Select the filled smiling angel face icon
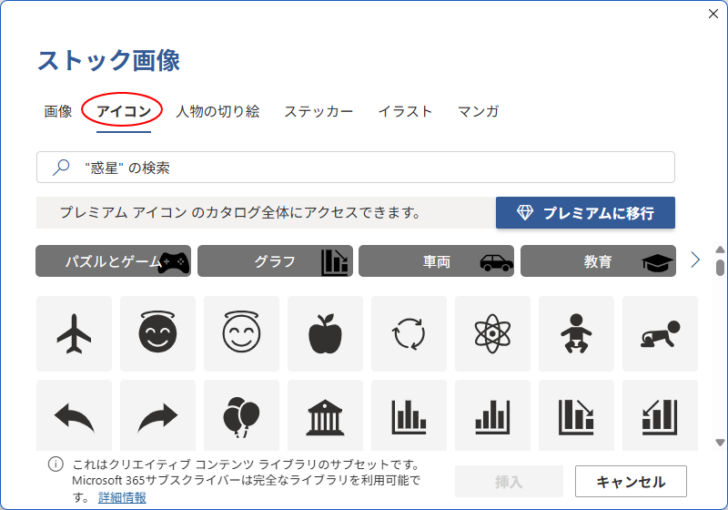Image resolution: width=728 pixels, height=510 pixels. pos(158,333)
